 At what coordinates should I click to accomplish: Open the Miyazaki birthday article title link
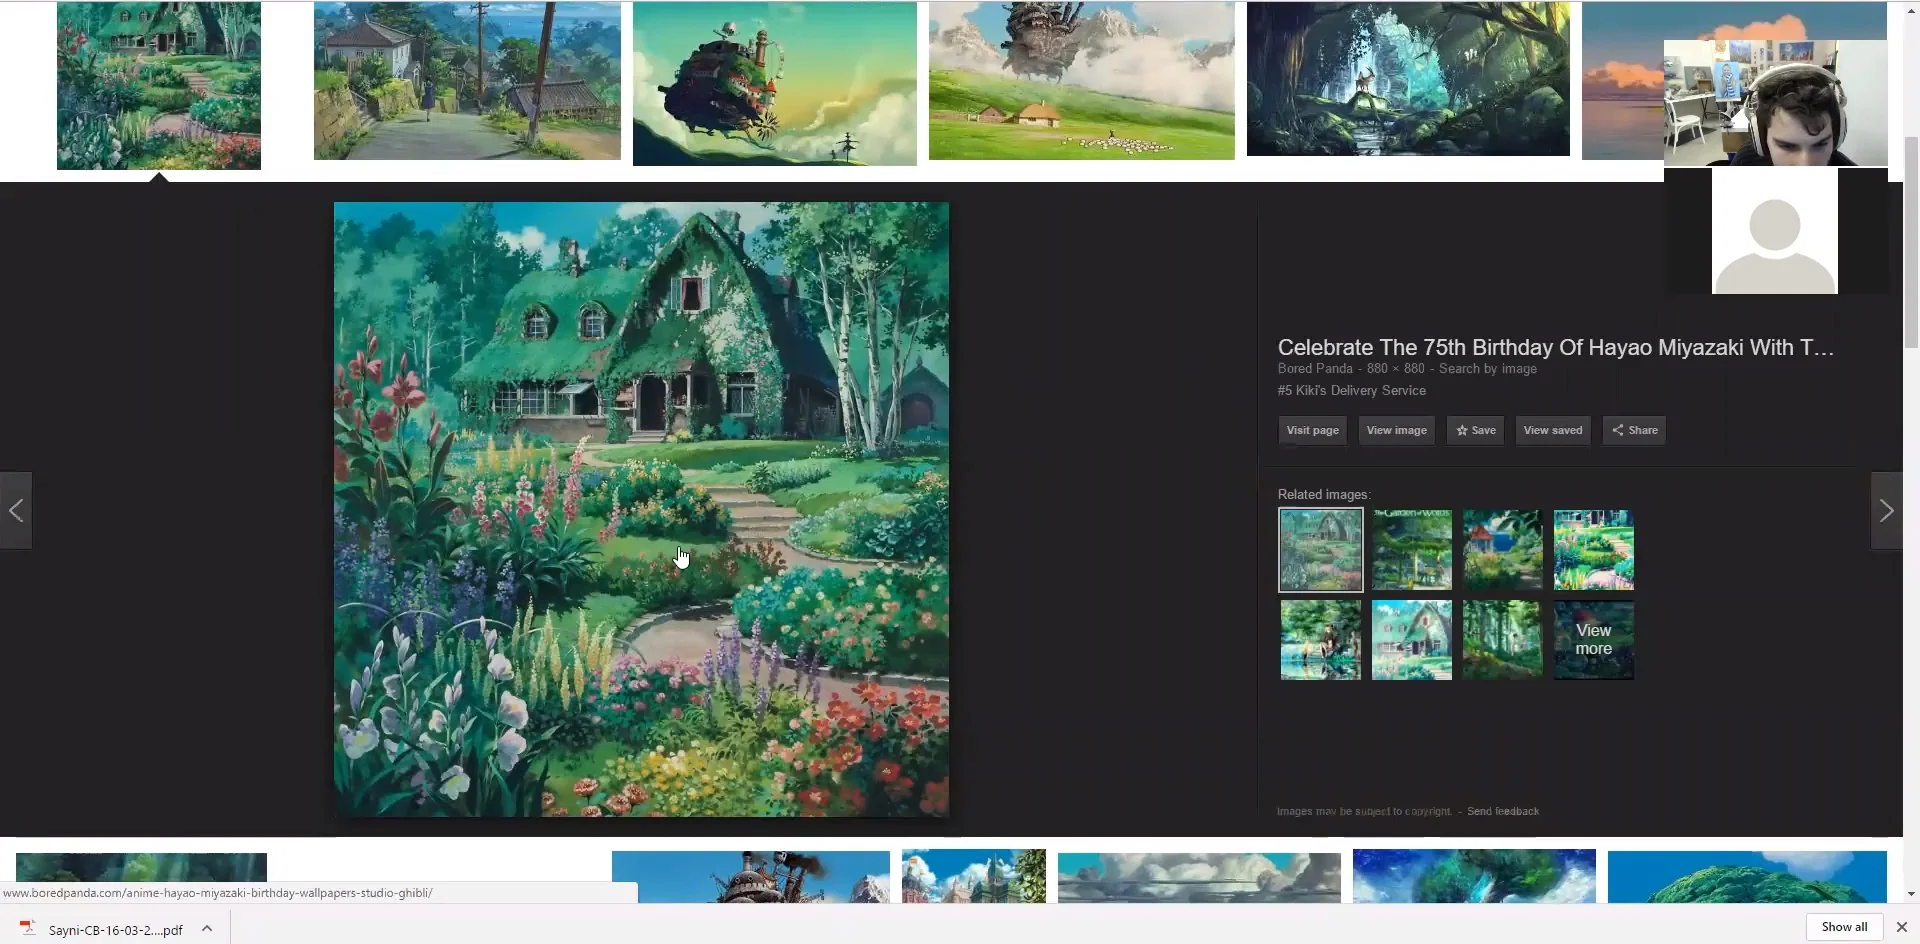click(x=1555, y=347)
